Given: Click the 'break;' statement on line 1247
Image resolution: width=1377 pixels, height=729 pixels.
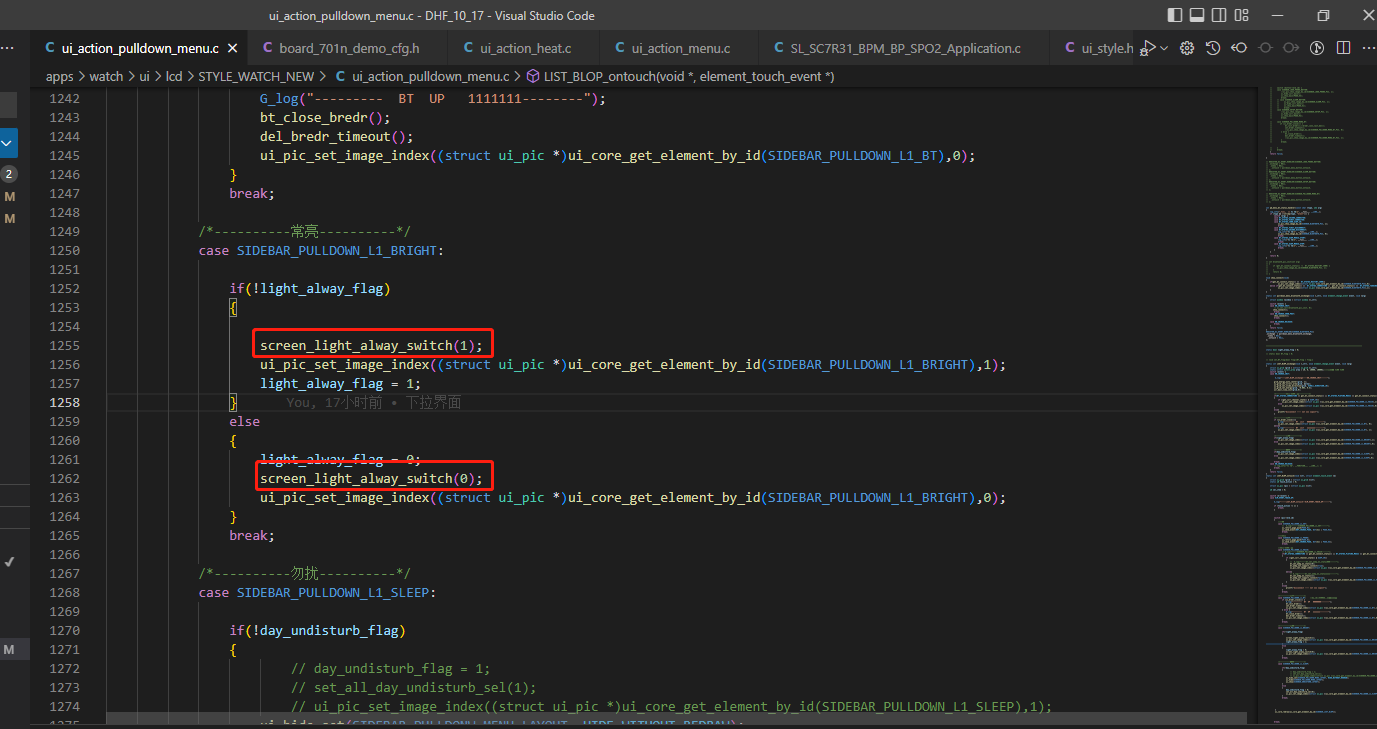Looking at the screenshot, I should coord(252,193).
